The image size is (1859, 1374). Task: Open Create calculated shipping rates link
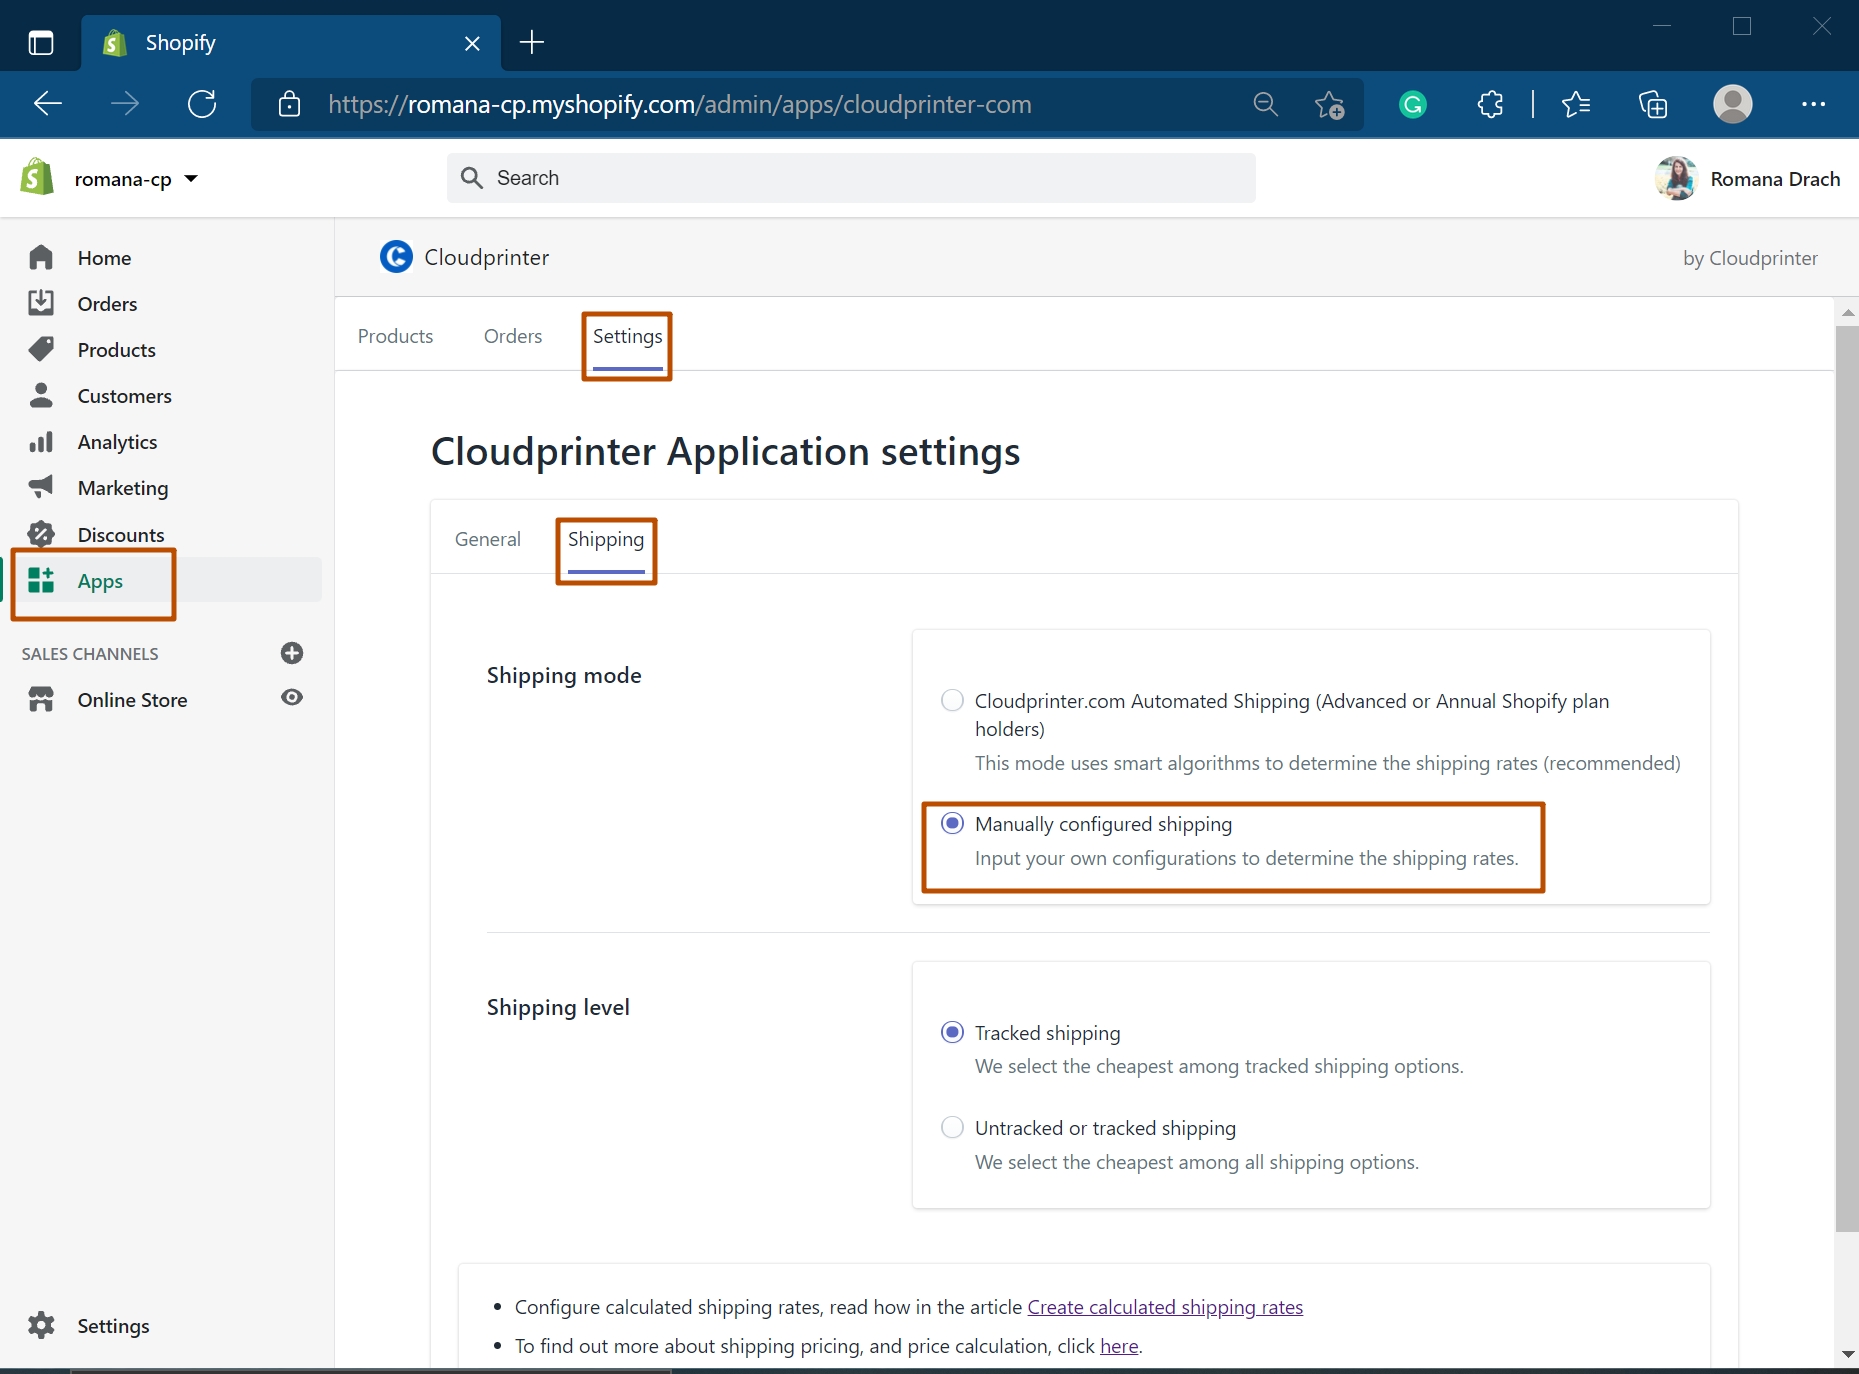(1165, 1307)
